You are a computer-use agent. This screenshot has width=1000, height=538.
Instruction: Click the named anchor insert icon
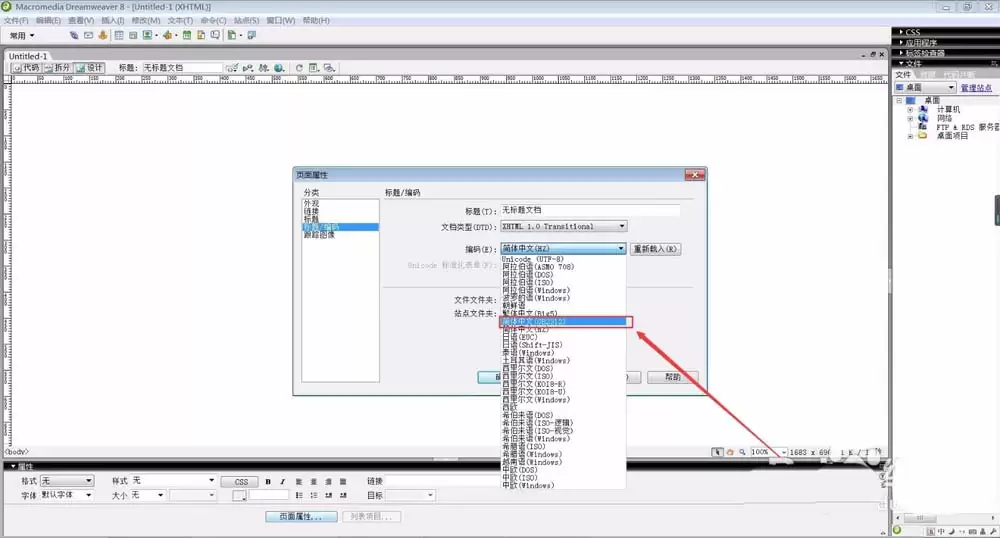pyautogui.click(x=102, y=35)
